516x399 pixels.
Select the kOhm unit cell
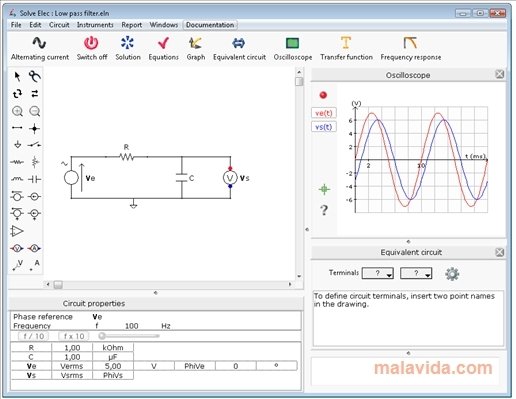pos(113,348)
